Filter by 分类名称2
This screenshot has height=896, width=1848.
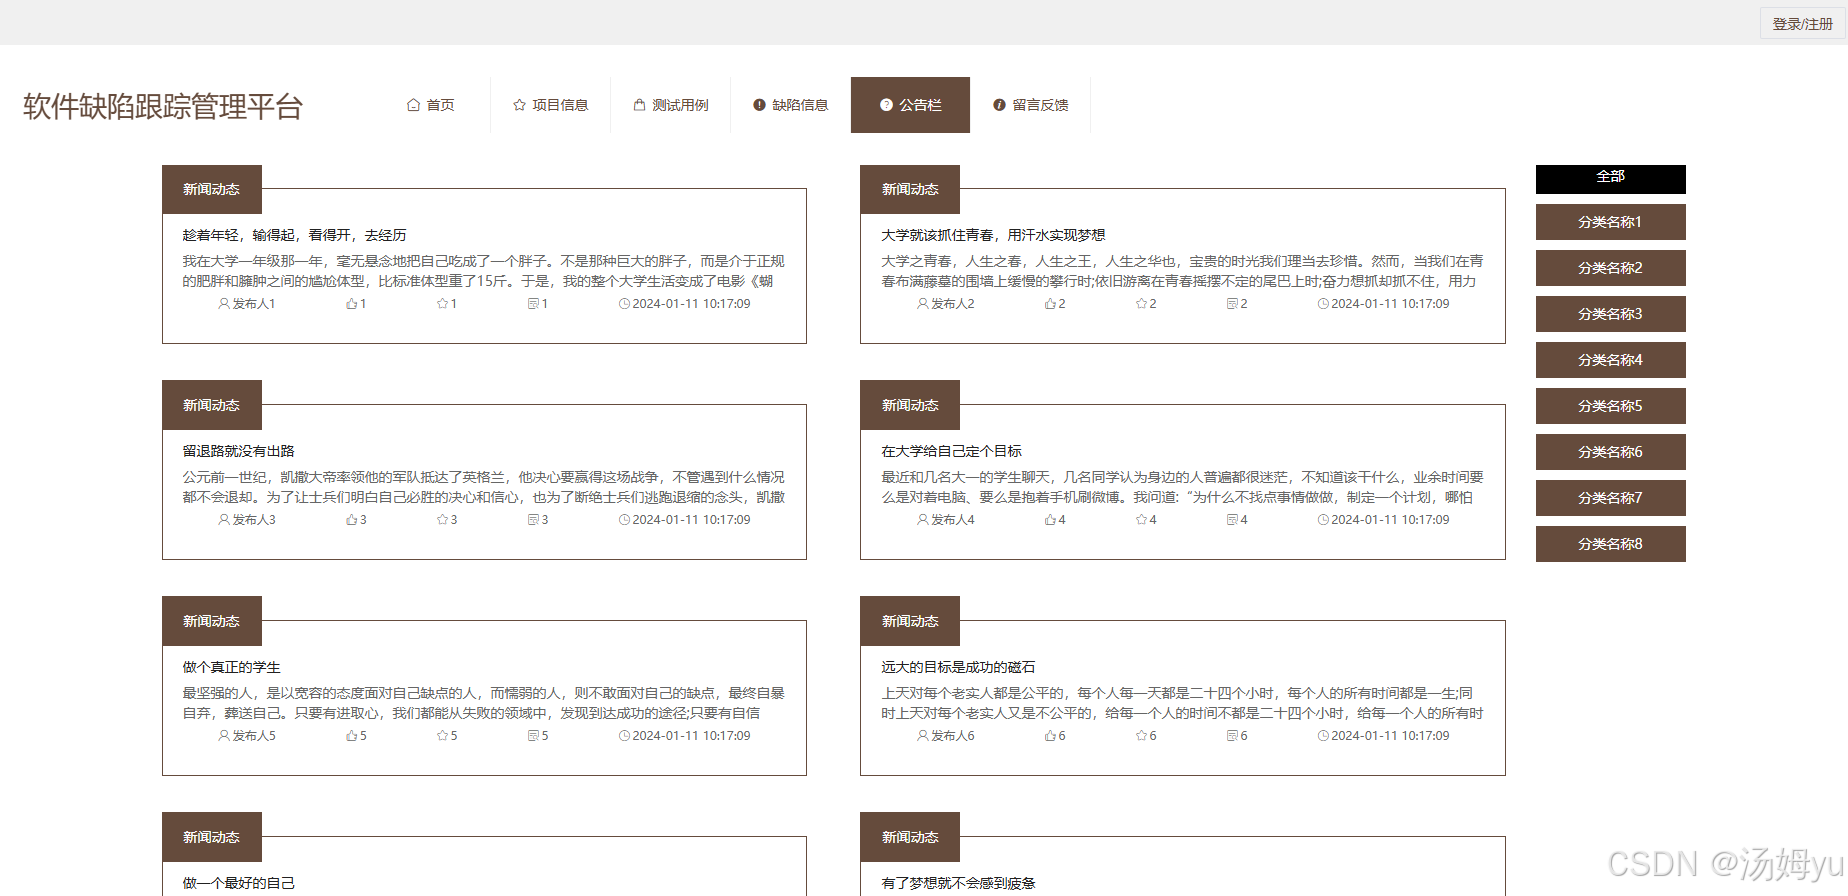pyautogui.click(x=1611, y=268)
